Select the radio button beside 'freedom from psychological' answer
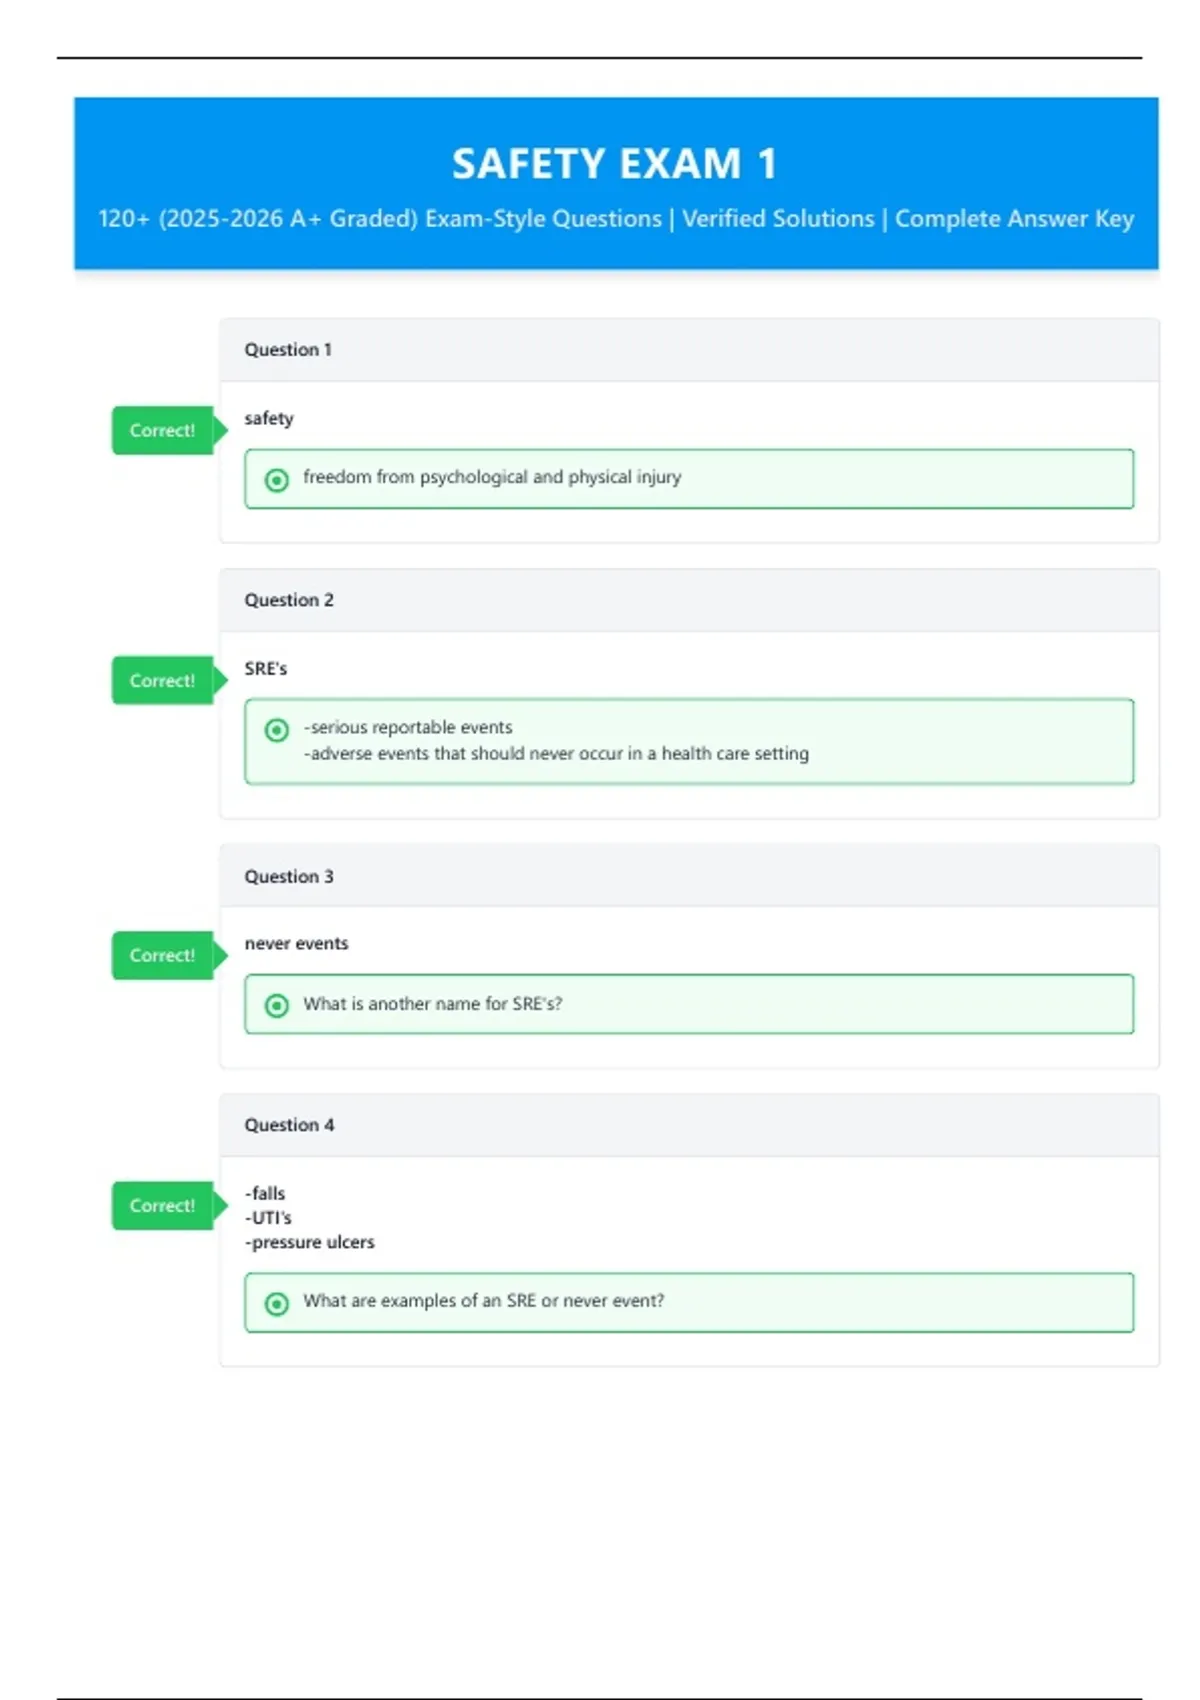This screenshot has height=1700, width=1200. (x=277, y=480)
